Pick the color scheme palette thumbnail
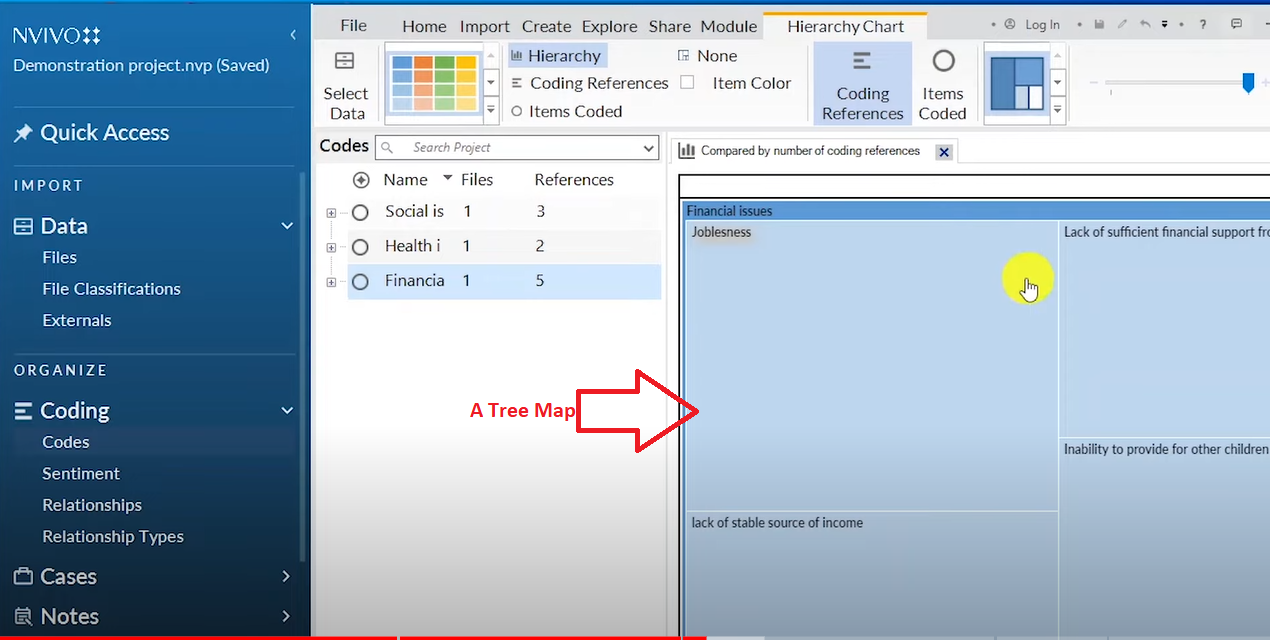 [x=433, y=83]
